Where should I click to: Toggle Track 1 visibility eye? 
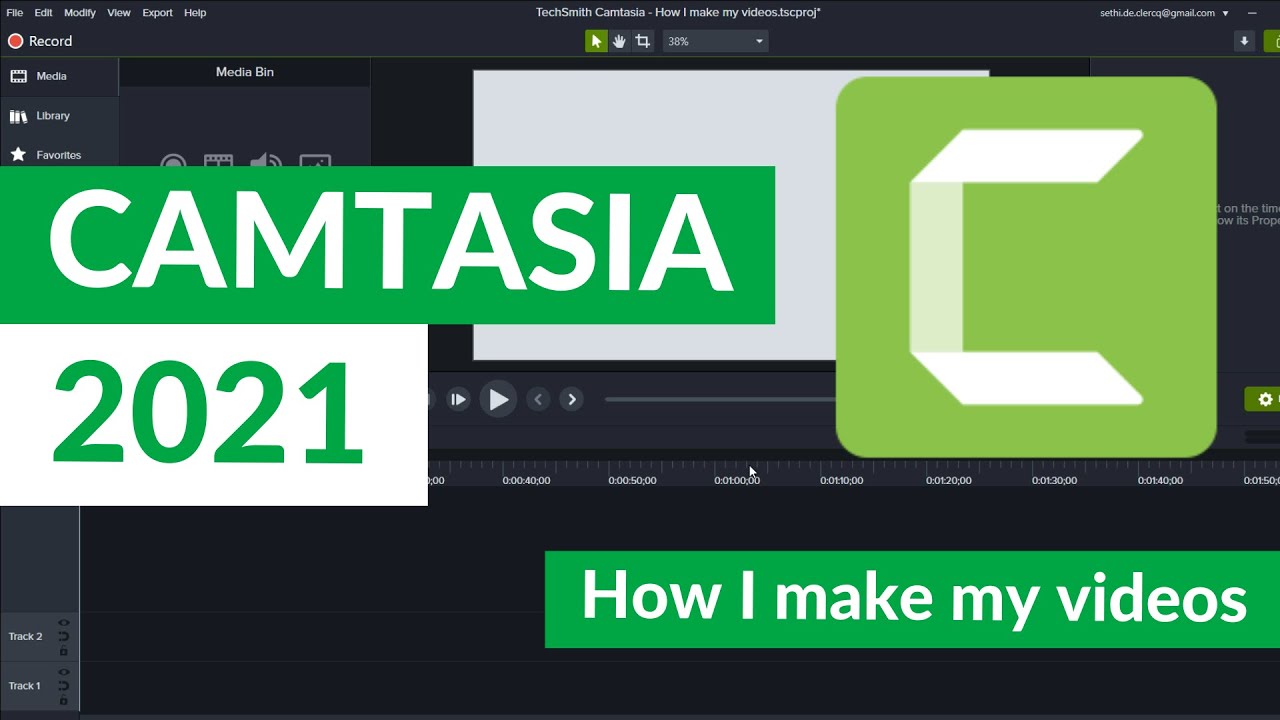[64, 672]
